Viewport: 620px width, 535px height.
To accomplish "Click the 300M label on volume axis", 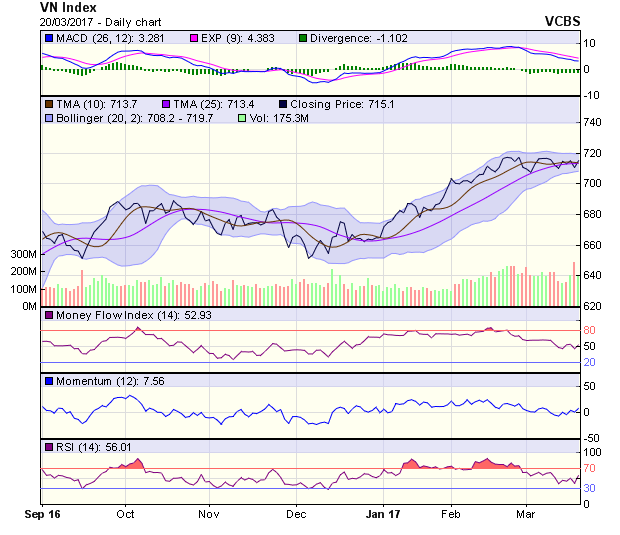I will pos(22,255).
